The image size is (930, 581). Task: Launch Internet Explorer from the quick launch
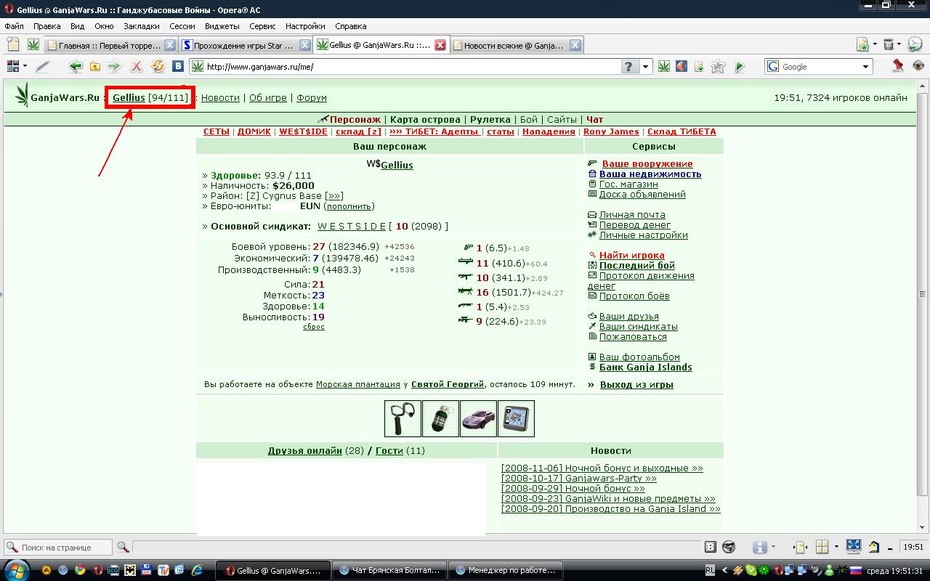tap(197, 570)
